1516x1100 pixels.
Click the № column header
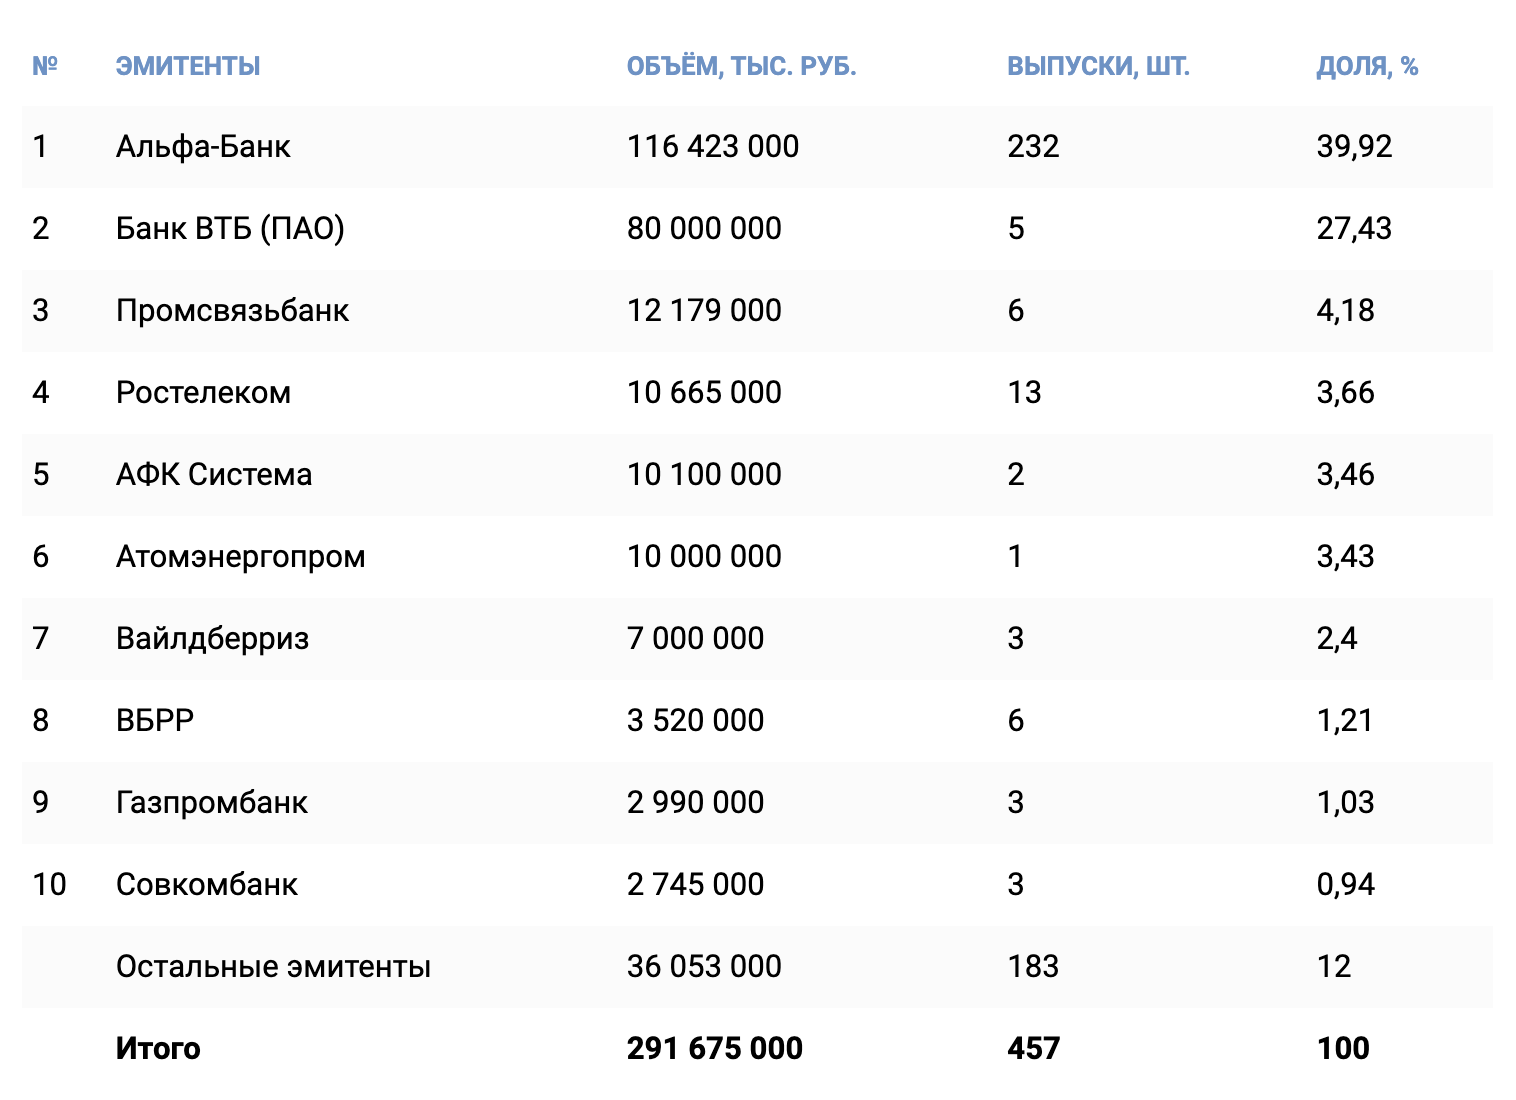click(x=45, y=66)
